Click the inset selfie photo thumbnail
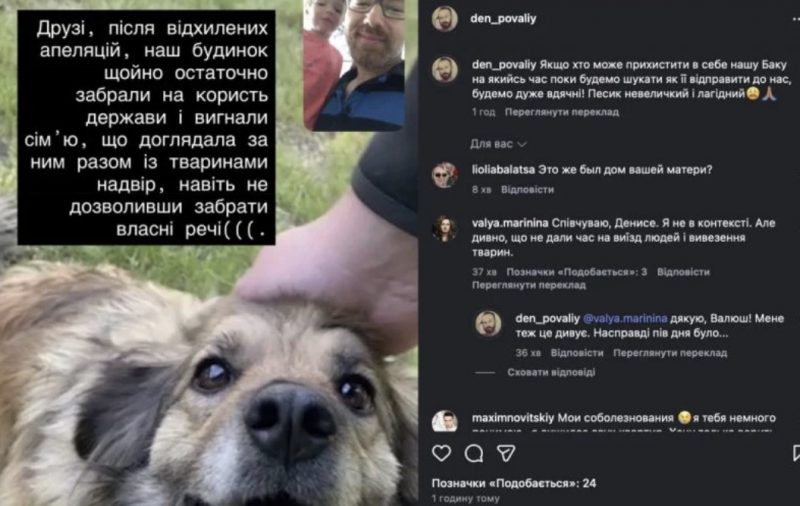The height and width of the screenshot is (506, 800). [x=355, y=64]
